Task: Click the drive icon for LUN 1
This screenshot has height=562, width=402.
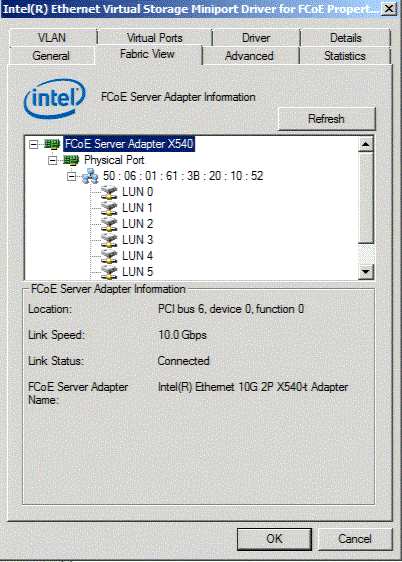Action: click(x=109, y=208)
